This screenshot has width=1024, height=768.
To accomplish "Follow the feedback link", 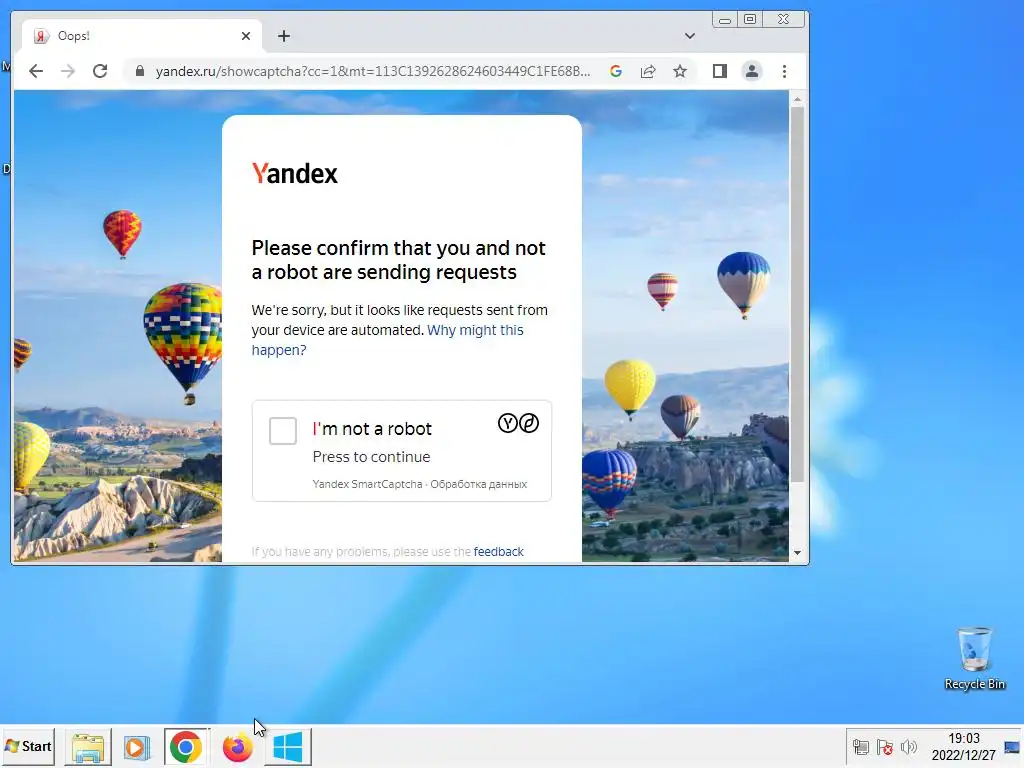I will pyautogui.click(x=498, y=552).
